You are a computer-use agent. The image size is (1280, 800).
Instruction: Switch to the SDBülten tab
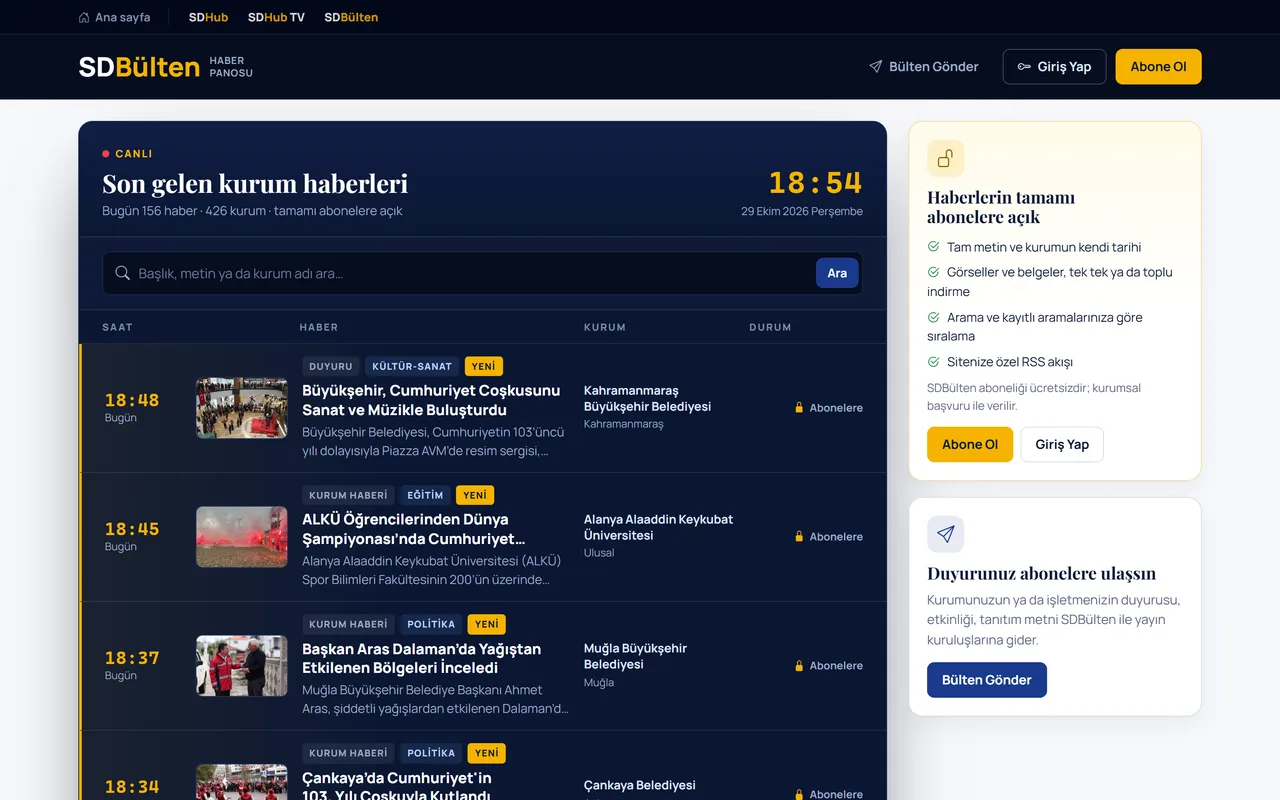(351, 17)
